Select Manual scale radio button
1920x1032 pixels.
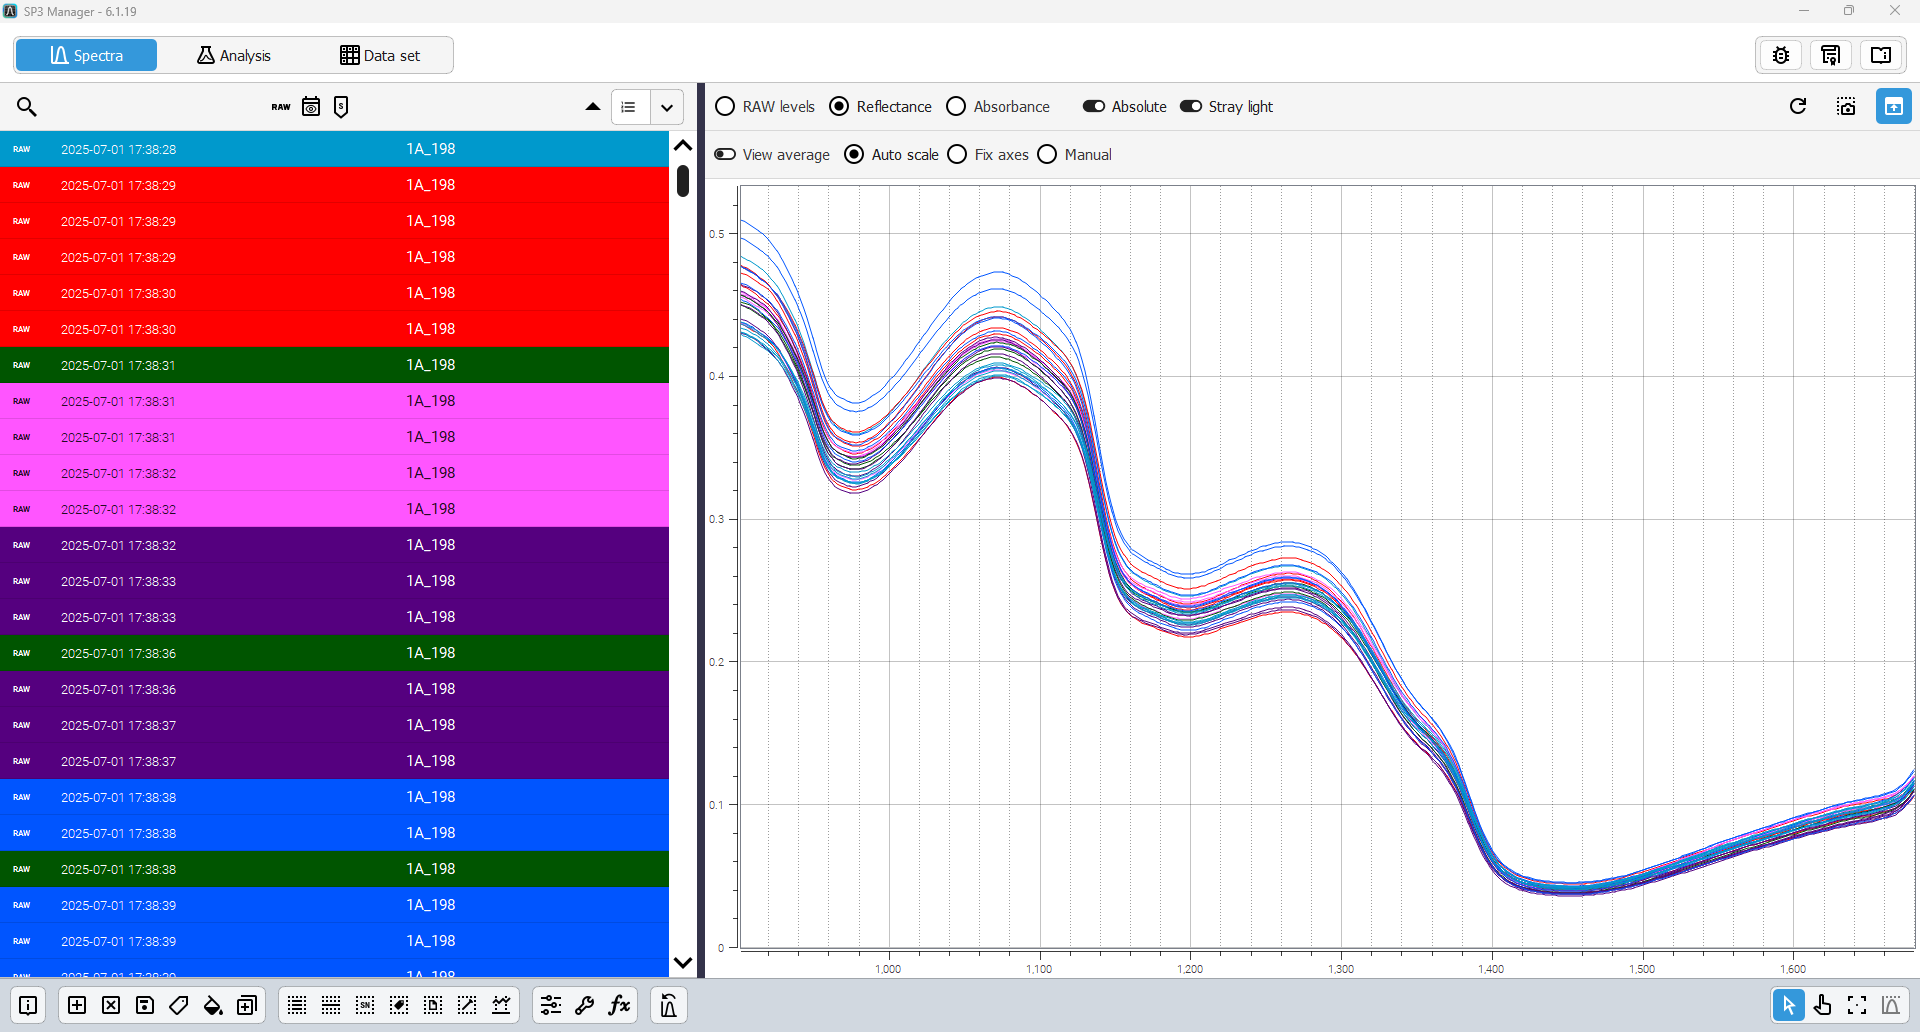[x=1047, y=155]
